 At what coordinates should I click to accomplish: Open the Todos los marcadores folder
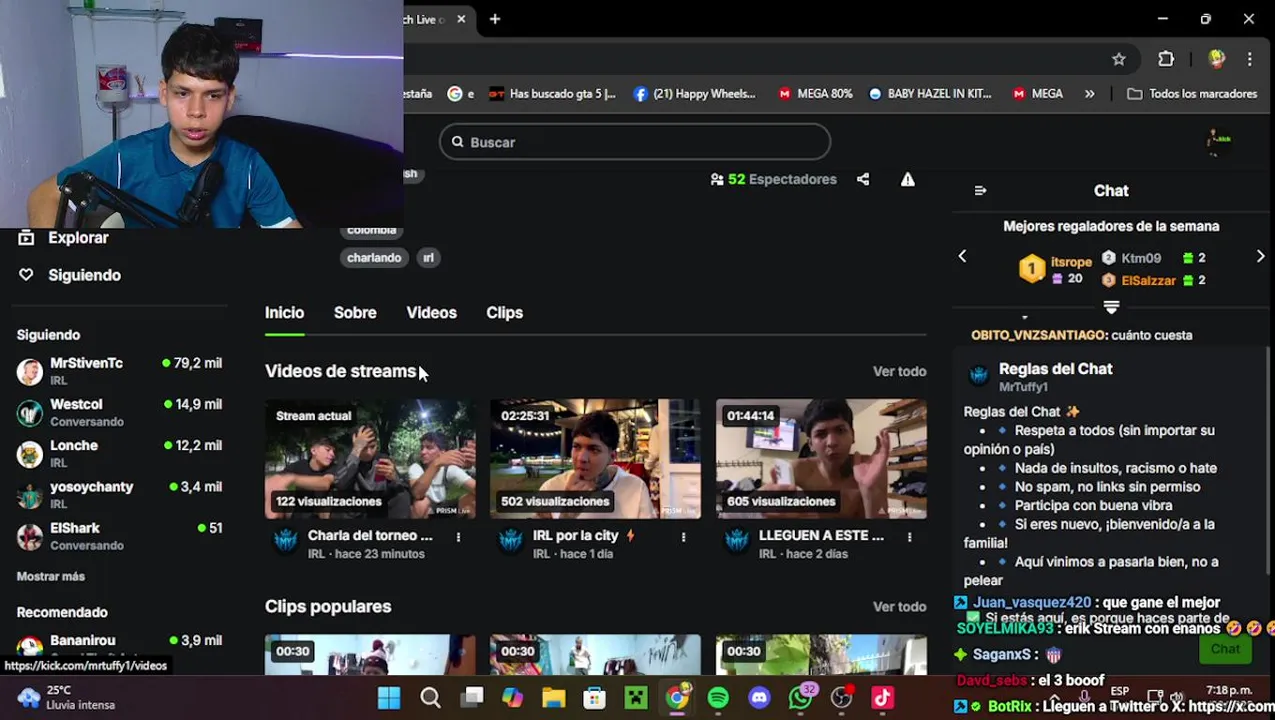[1192, 93]
